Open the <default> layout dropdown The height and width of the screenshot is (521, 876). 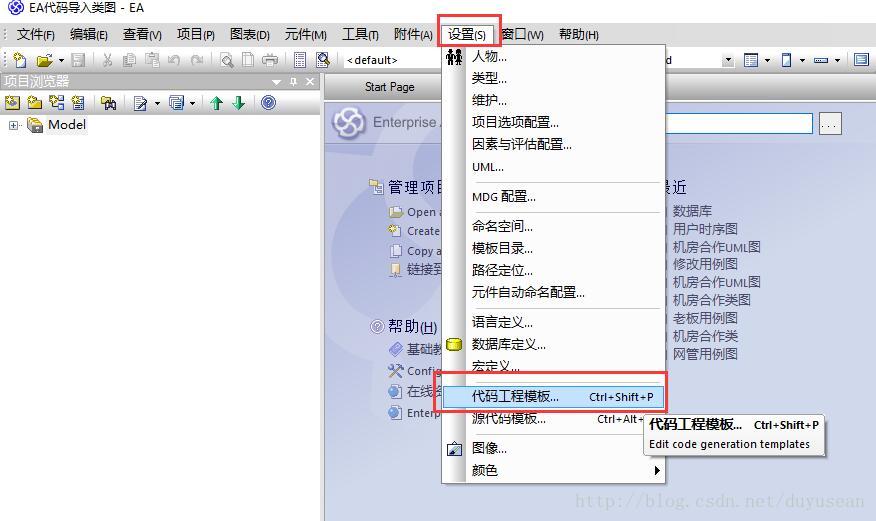click(391, 60)
